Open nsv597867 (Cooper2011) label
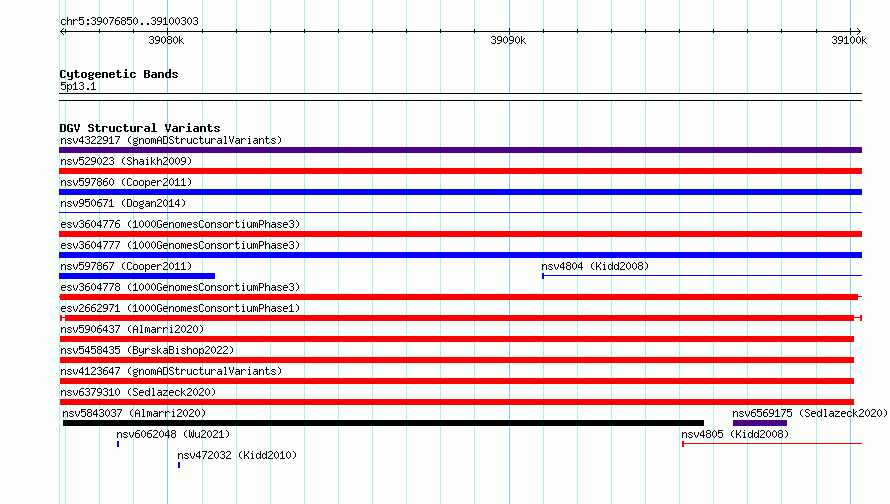 click(x=126, y=266)
